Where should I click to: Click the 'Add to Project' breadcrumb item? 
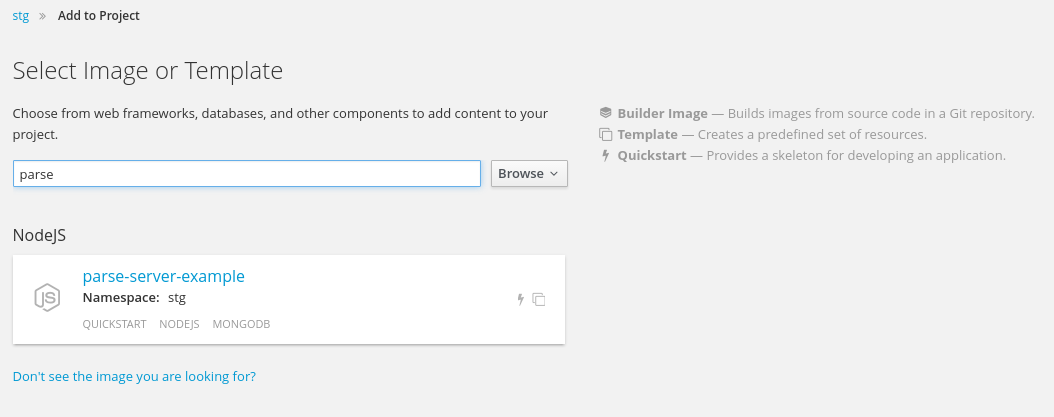pyautogui.click(x=99, y=16)
